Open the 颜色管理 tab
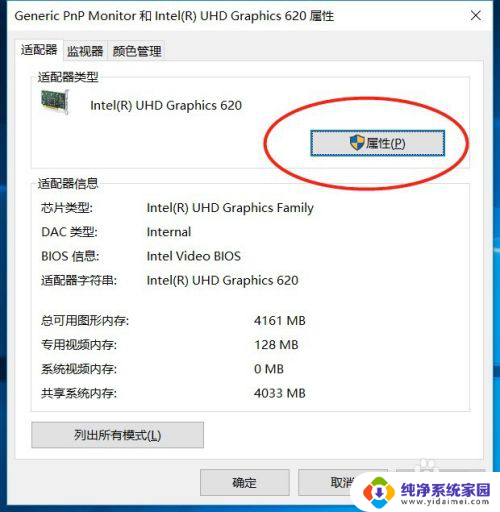The width and height of the screenshot is (500, 512). 137,51
